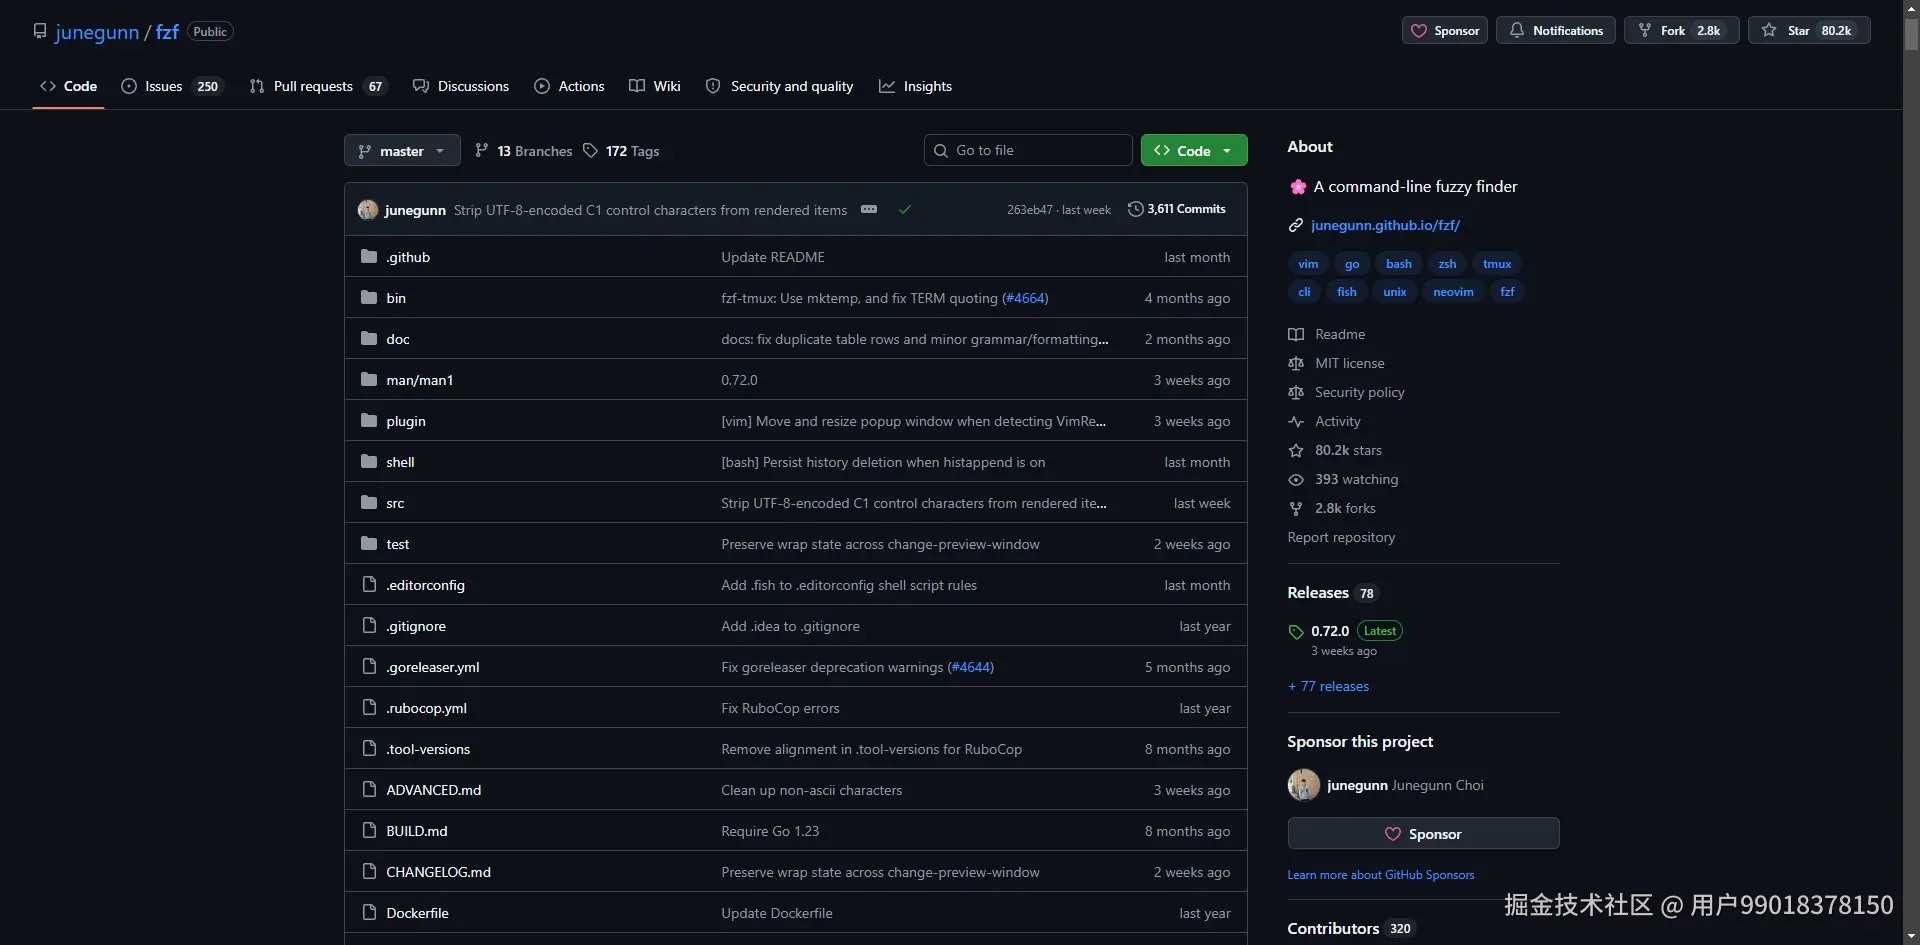Click the go topic tag
Image resolution: width=1920 pixels, height=945 pixels.
pos(1352,264)
